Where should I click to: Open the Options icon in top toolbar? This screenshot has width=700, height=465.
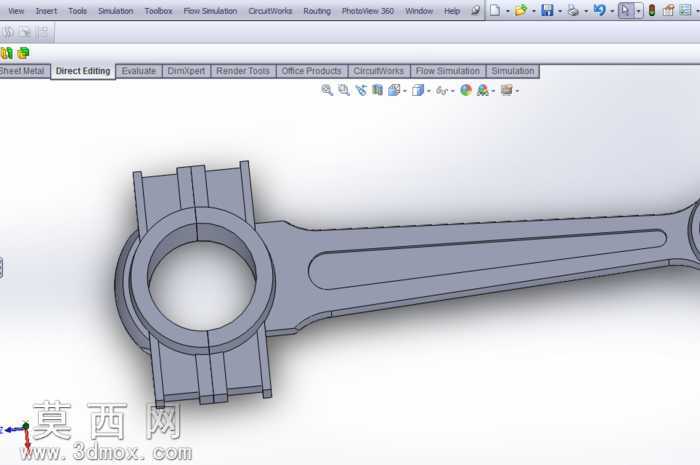[x=685, y=10]
